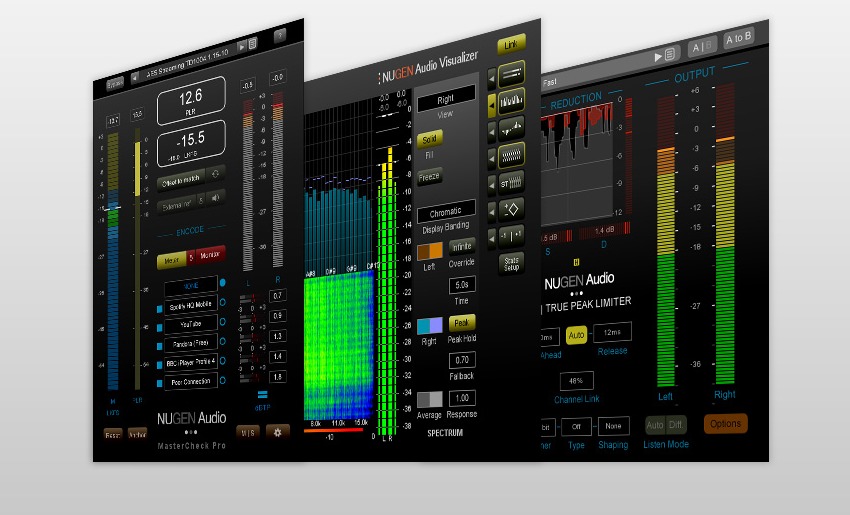Enable the YouTube encode preset checkbox
Viewport: 850px width, 515px height.
click(x=160, y=325)
